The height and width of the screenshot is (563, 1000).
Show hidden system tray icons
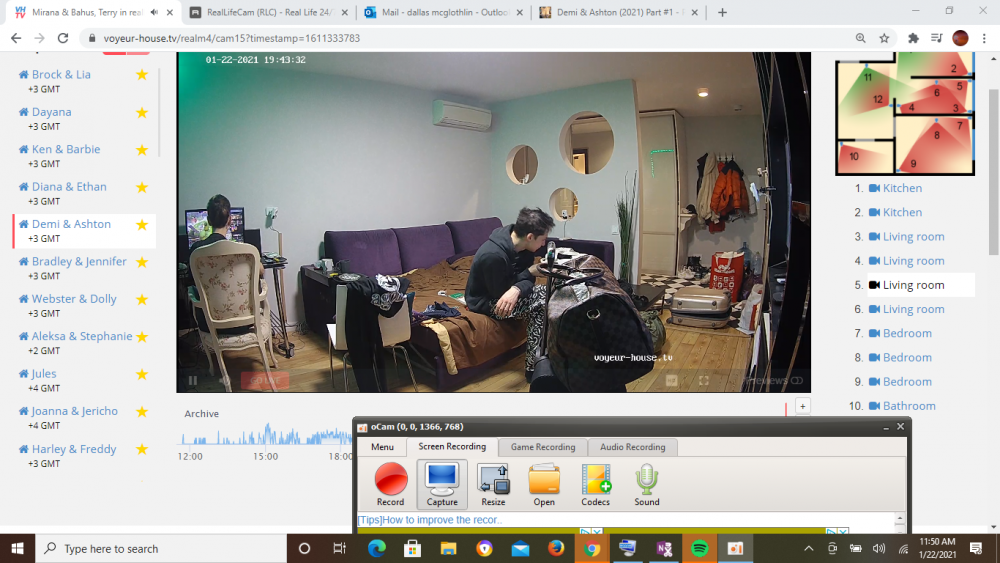coord(808,548)
